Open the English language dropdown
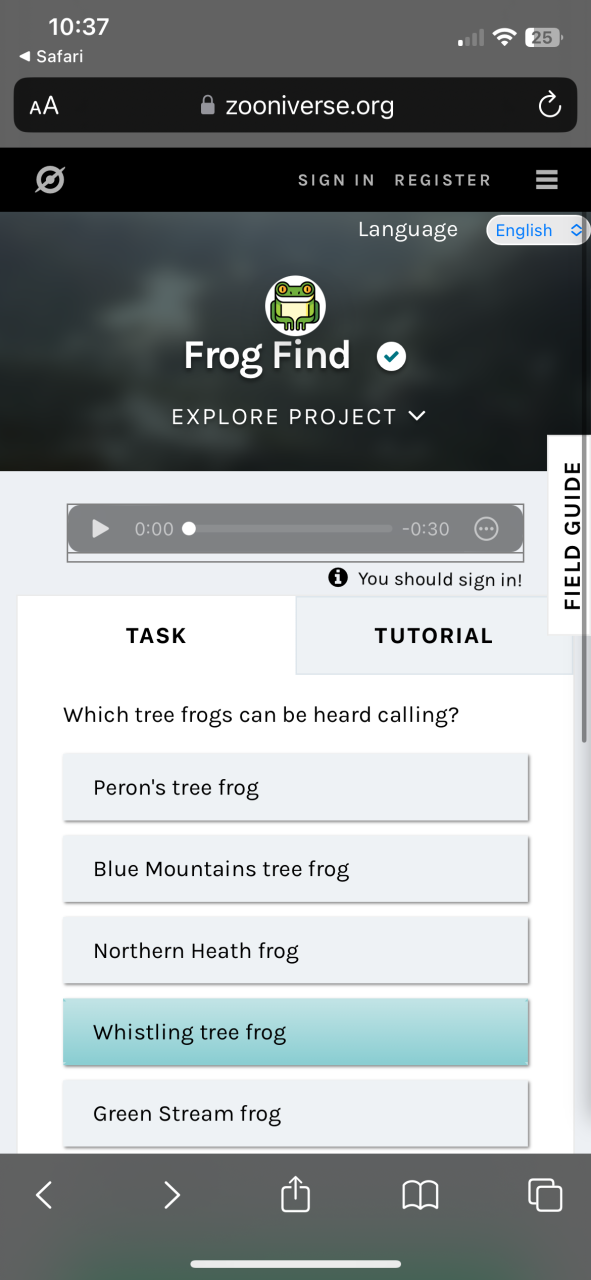The width and height of the screenshot is (591, 1280). click(x=538, y=230)
